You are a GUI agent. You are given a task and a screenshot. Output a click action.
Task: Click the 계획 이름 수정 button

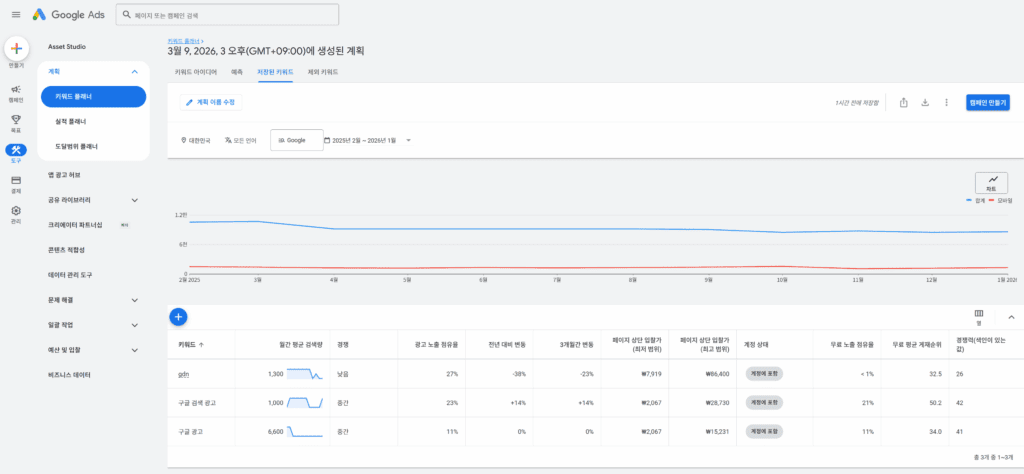(211, 102)
